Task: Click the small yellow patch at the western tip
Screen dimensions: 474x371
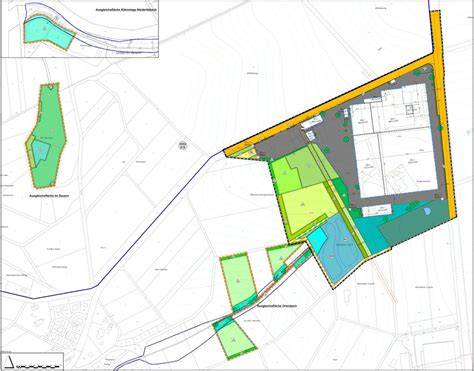Action: [248, 154]
